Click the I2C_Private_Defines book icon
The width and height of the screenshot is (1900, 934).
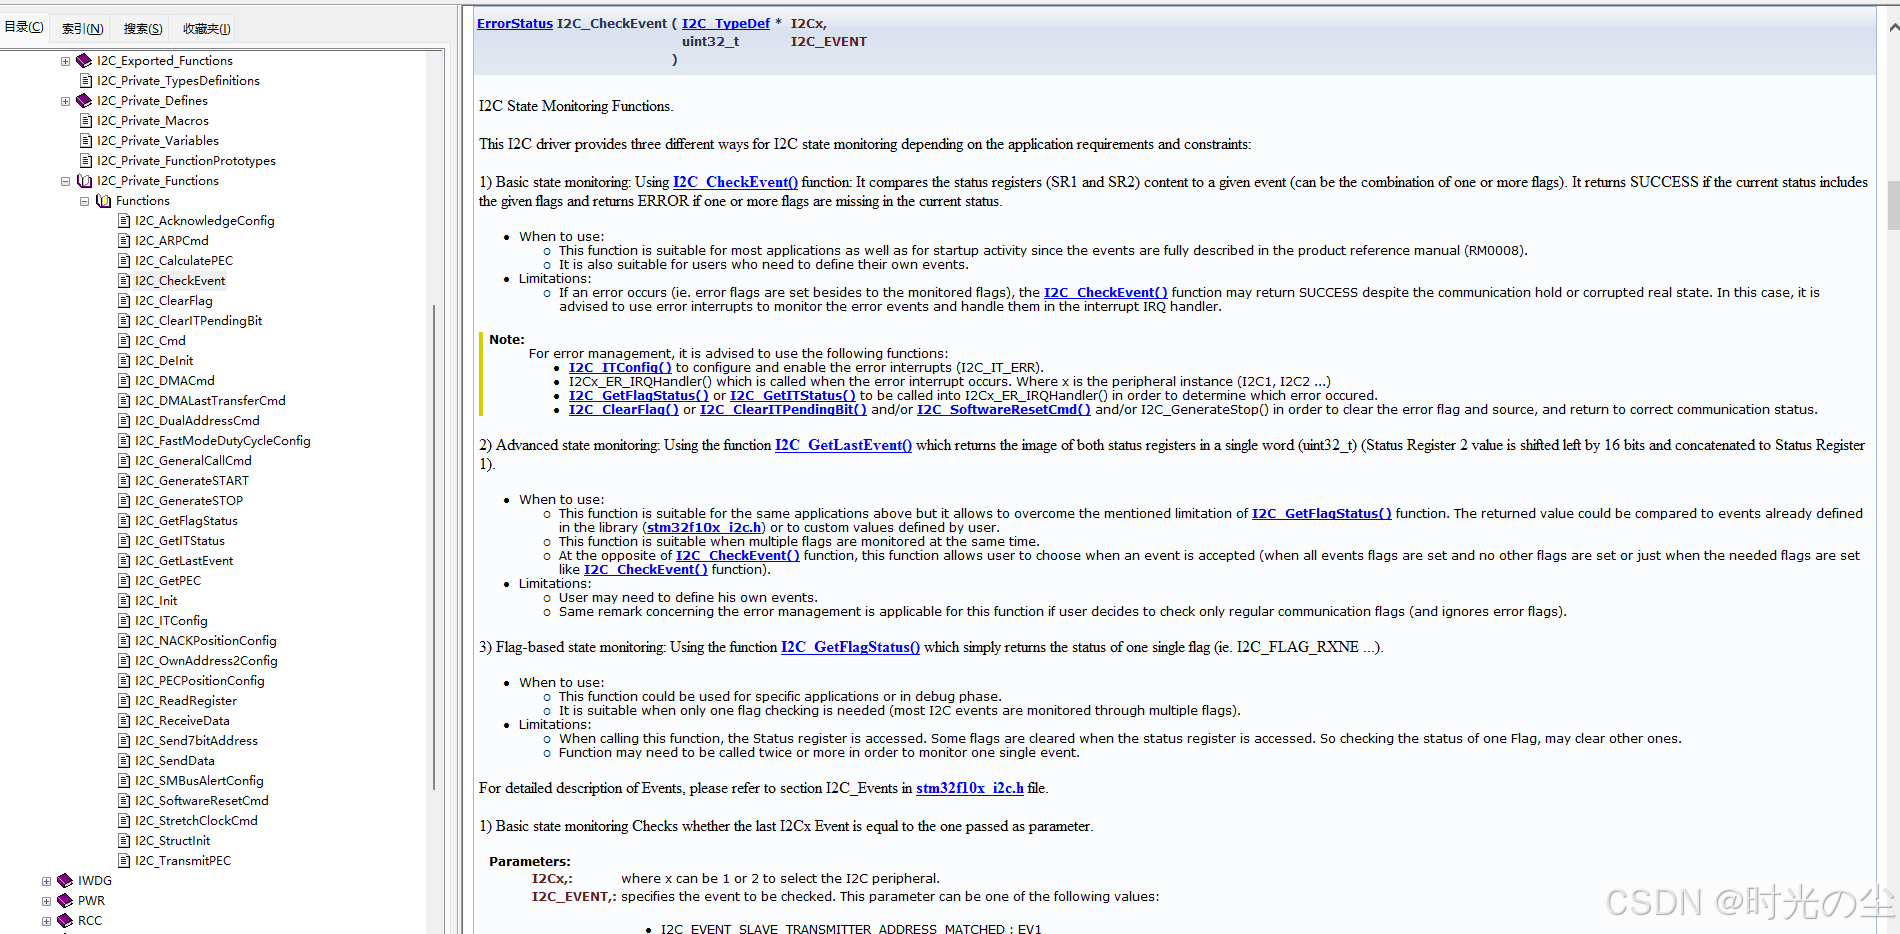tap(84, 101)
